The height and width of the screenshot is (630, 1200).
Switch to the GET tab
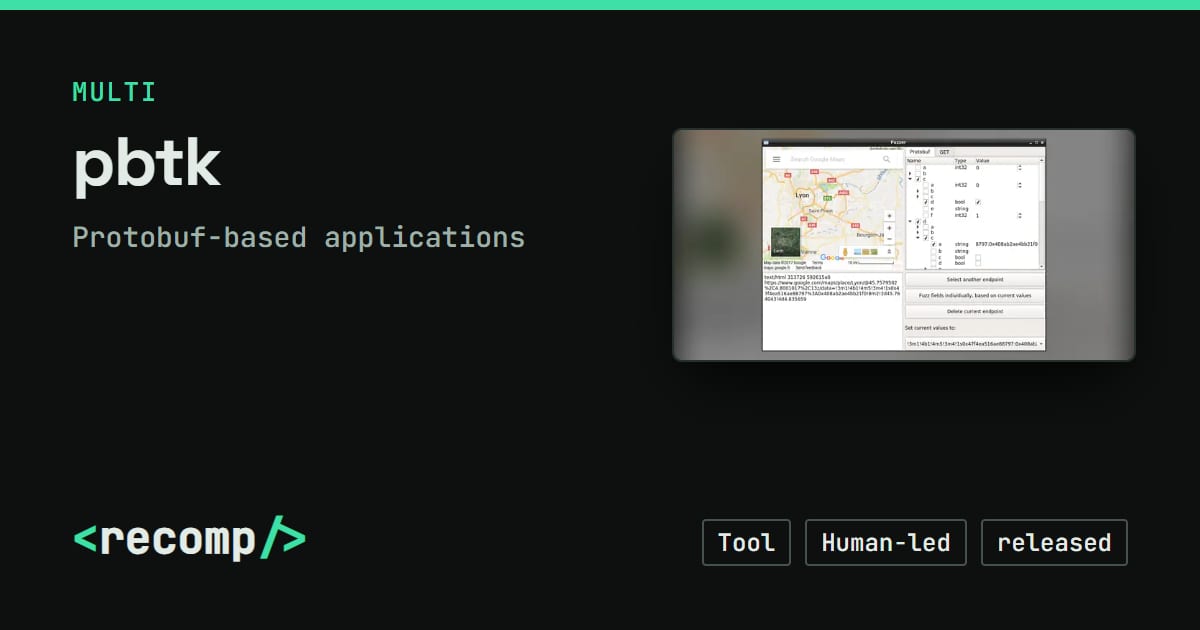[x=944, y=152]
